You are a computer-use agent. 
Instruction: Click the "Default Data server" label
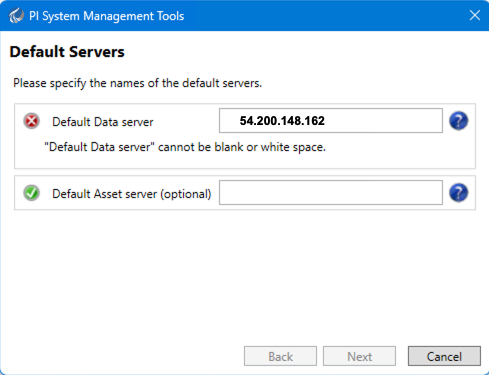(x=103, y=122)
